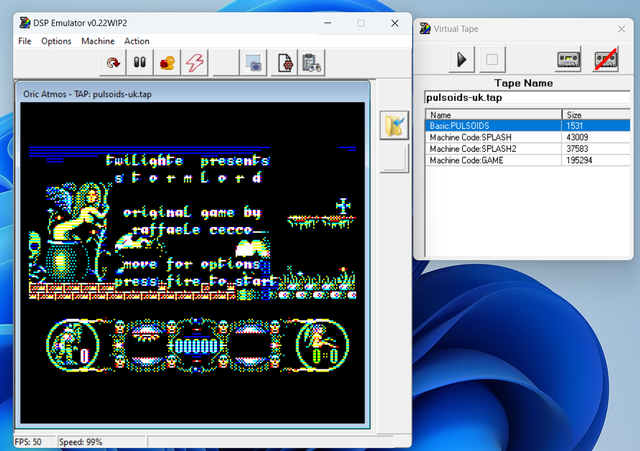Image resolution: width=640 pixels, height=451 pixels.
Task: Select the Machine Code:GAME row
Action: 528,160
